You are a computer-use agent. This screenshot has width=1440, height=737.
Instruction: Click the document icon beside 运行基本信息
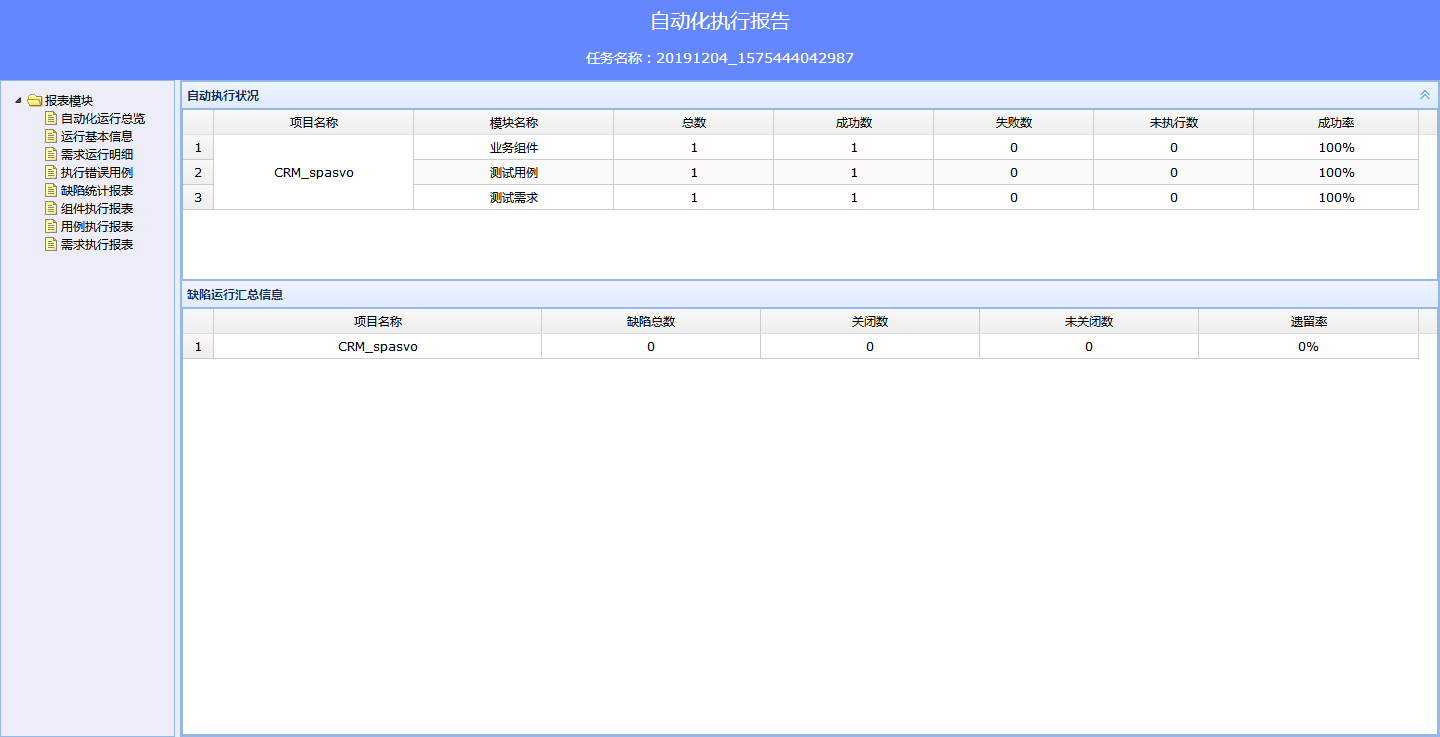coord(51,136)
